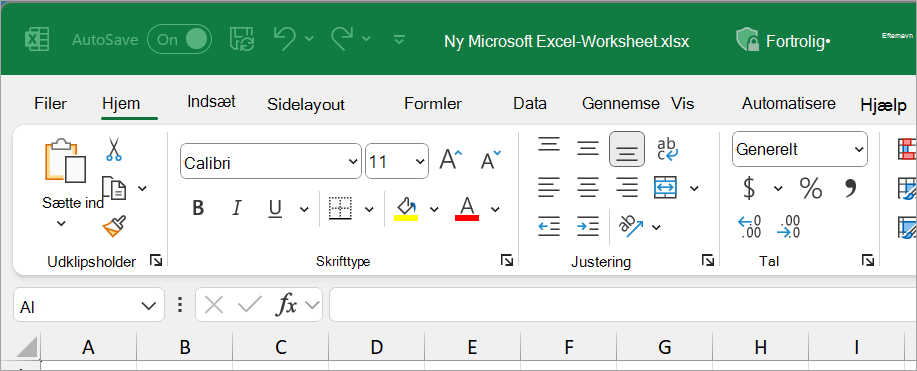This screenshot has height=371, width=917.
Task: Open Justering dialog launcher
Action: 708,260
